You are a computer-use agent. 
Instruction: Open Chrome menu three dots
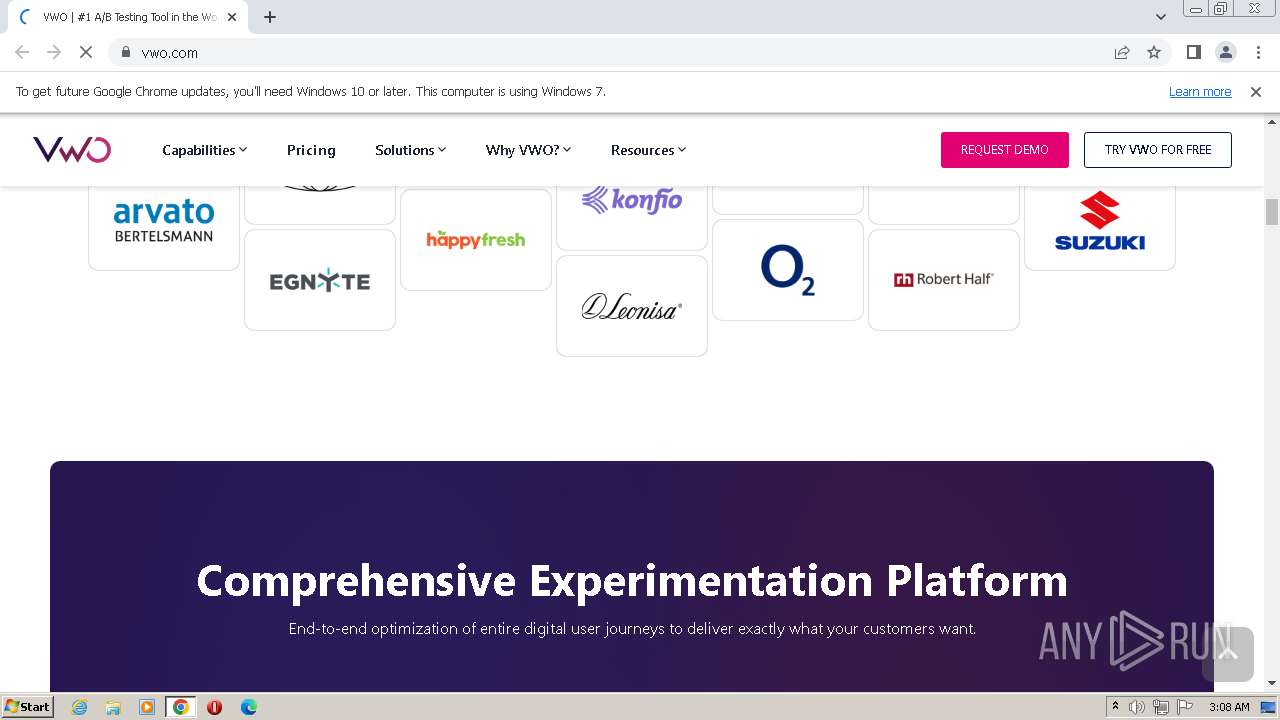tap(1257, 52)
